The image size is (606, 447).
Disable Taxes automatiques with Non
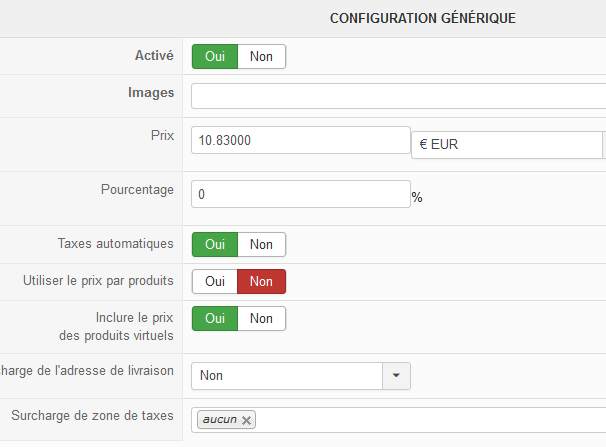[x=261, y=244]
